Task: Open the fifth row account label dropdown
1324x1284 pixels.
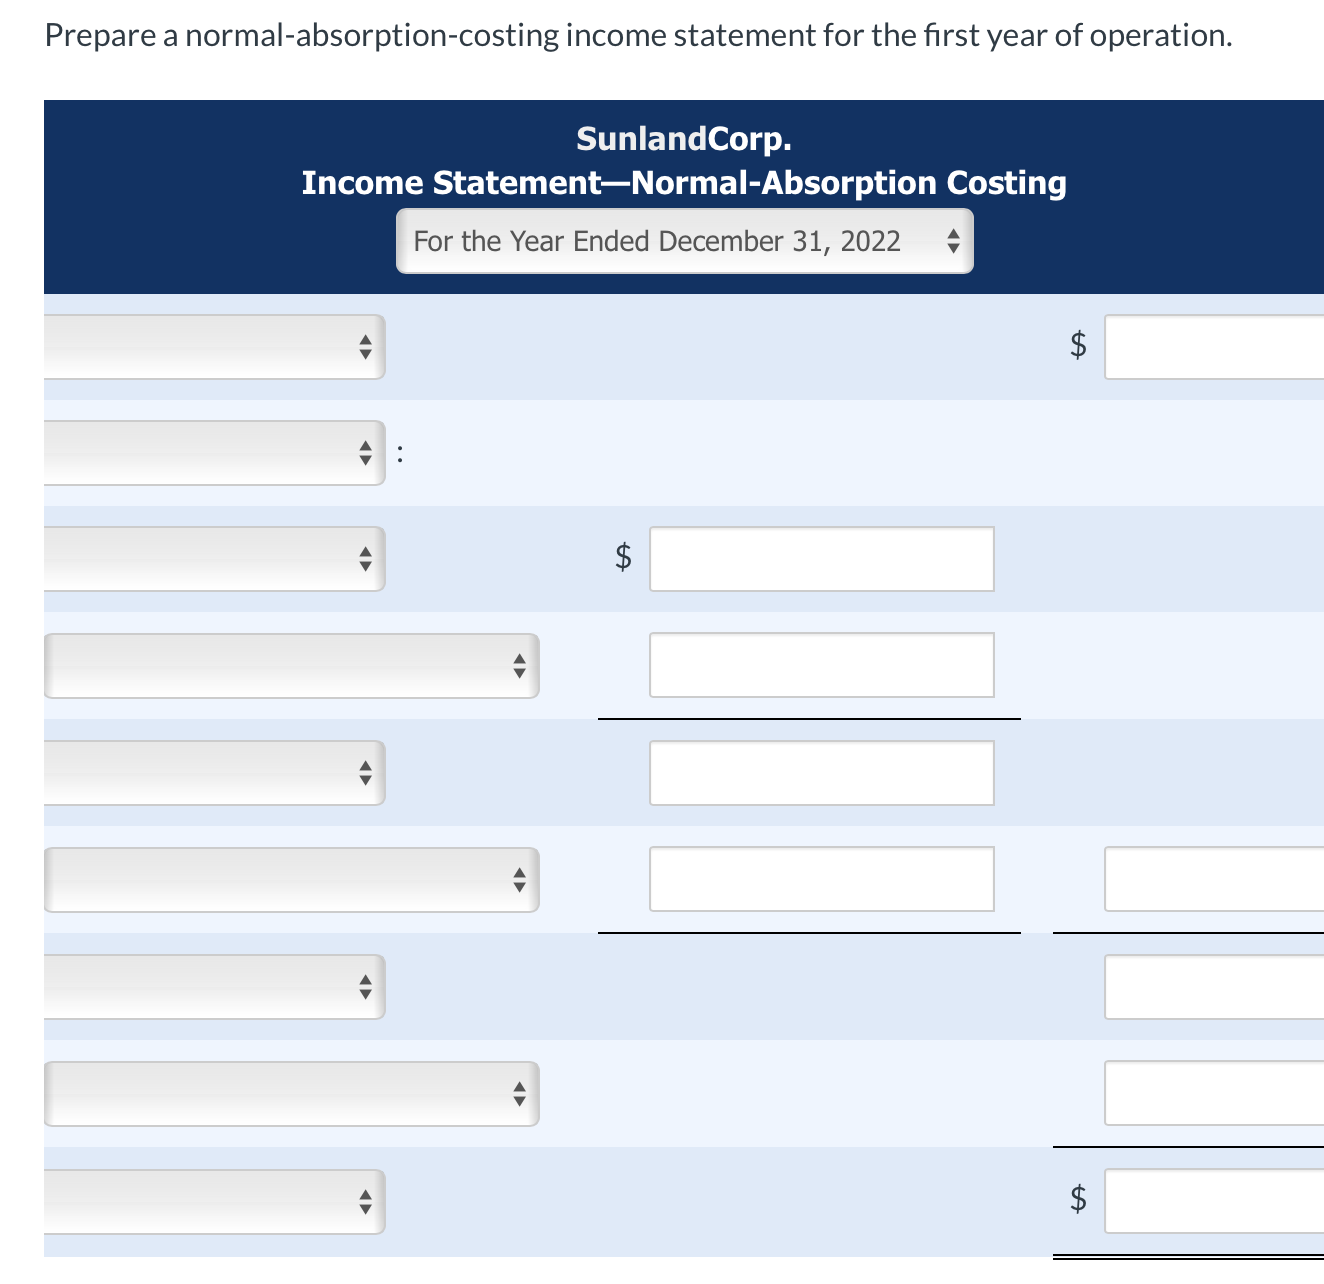Action: pos(214,773)
